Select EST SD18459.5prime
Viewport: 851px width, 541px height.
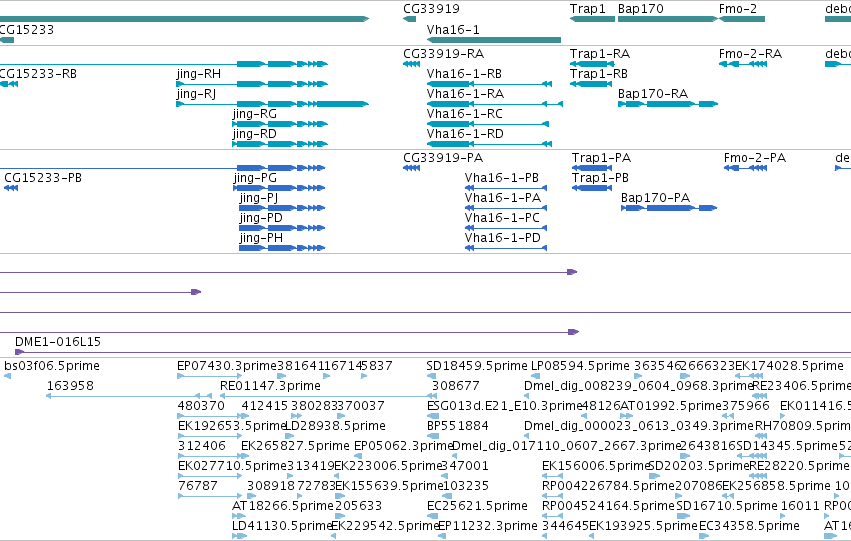(x=431, y=375)
